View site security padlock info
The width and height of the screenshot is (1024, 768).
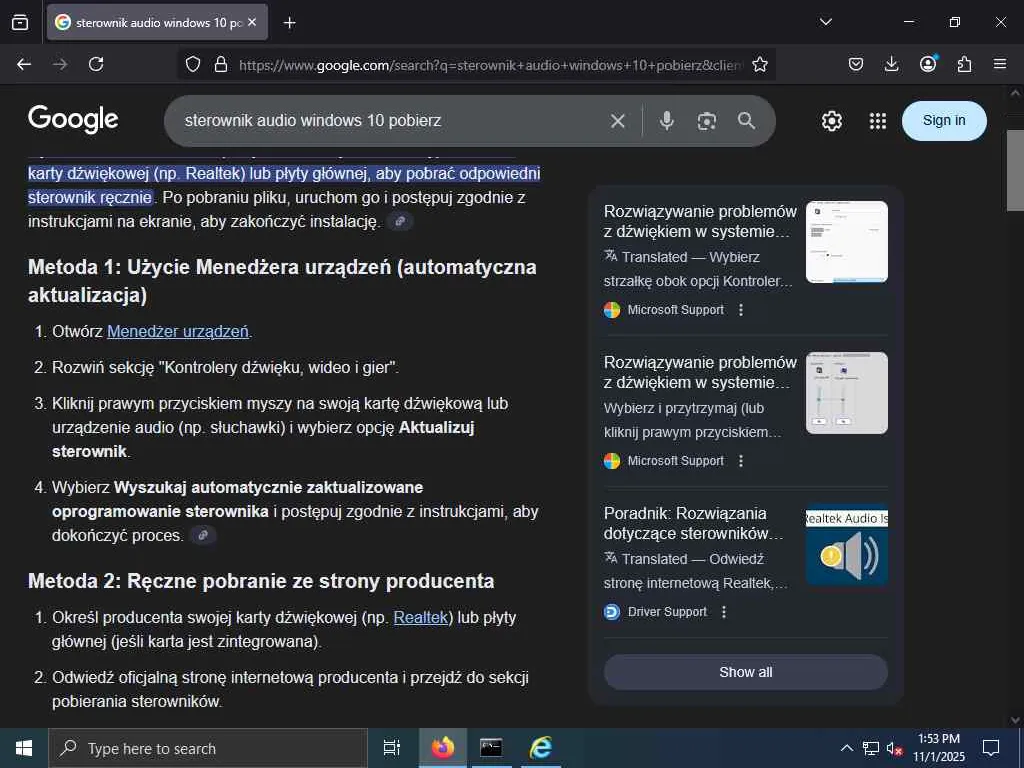click(x=221, y=65)
